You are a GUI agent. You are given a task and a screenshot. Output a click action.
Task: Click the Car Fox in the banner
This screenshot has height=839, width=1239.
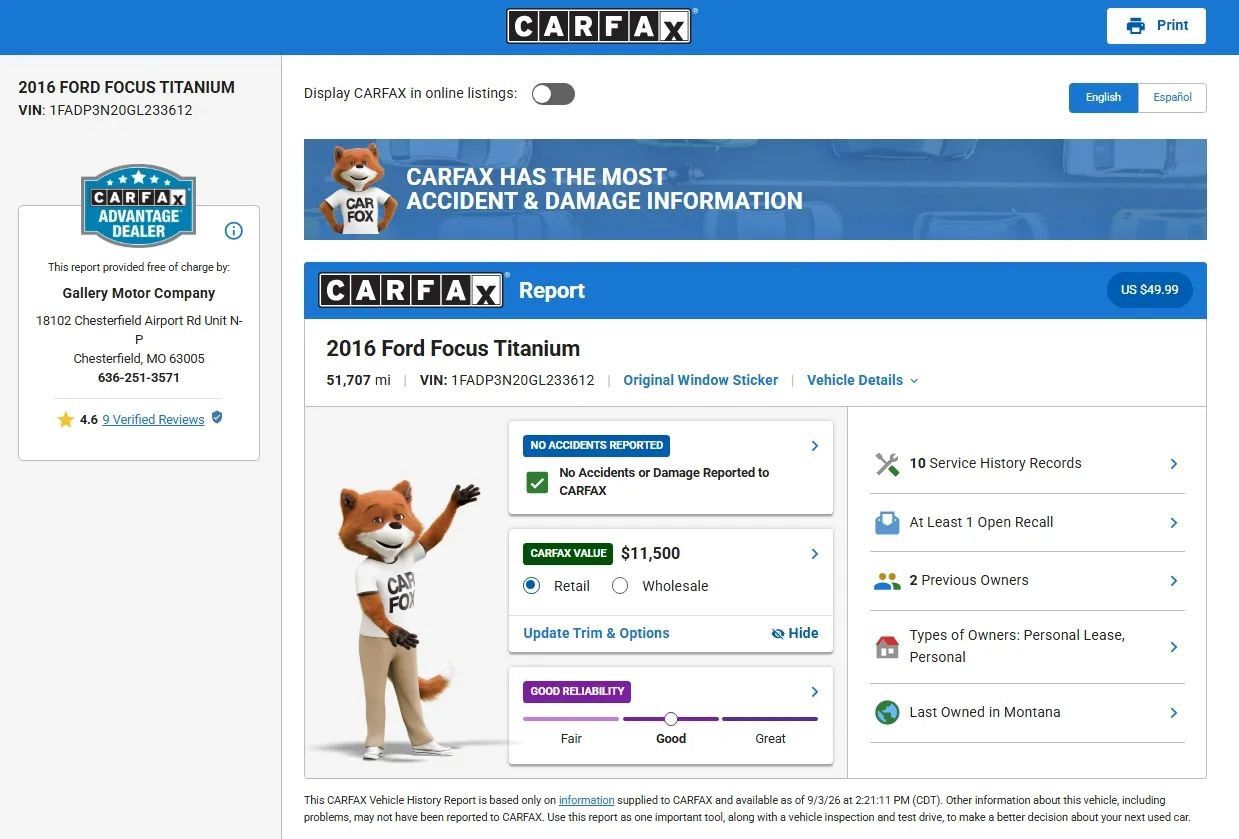click(x=358, y=190)
